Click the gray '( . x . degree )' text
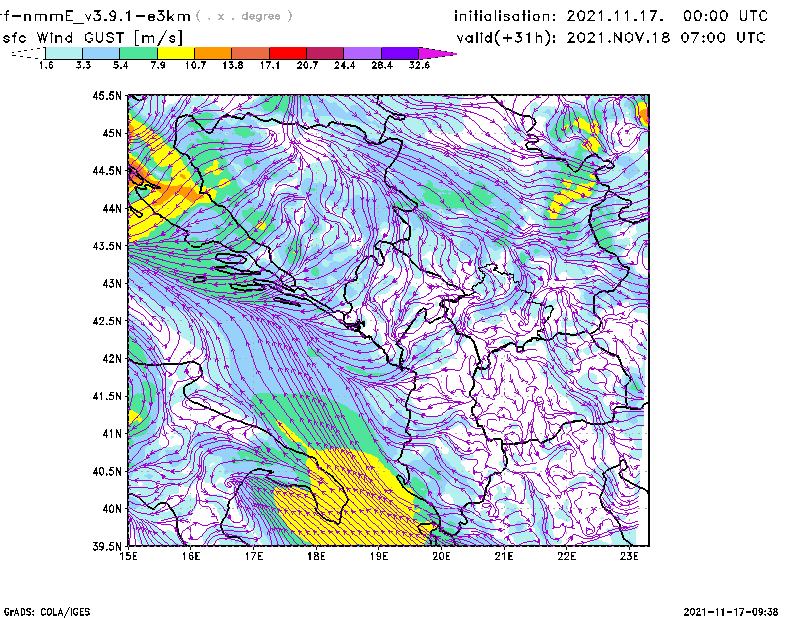800x618 pixels. pyautogui.click(x=244, y=16)
